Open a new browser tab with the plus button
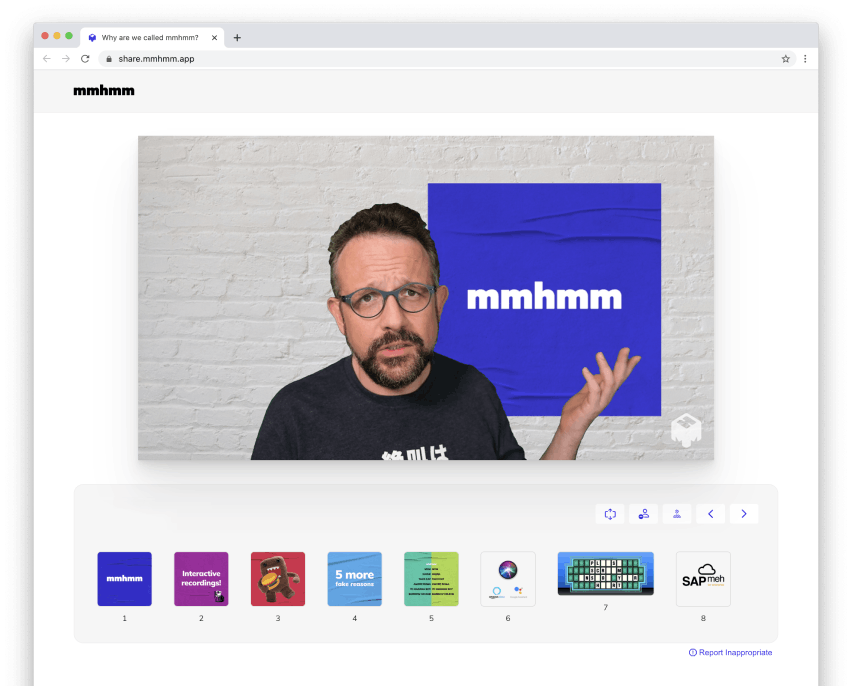The width and height of the screenshot is (852, 686). tap(237, 37)
